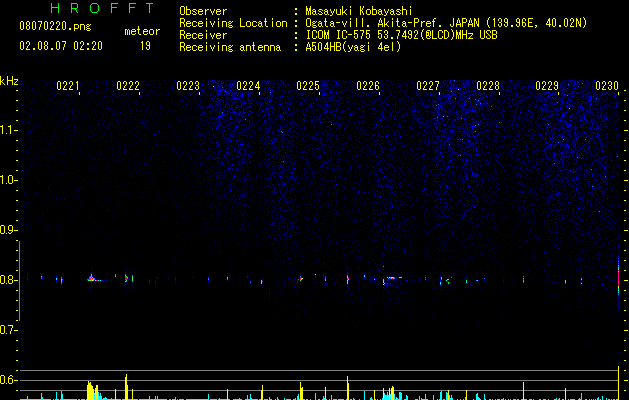Image resolution: width=629 pixels, height=400 pixels.
Task: Click the 0.6 kHz axis label
Action: [x=8, y=380]
